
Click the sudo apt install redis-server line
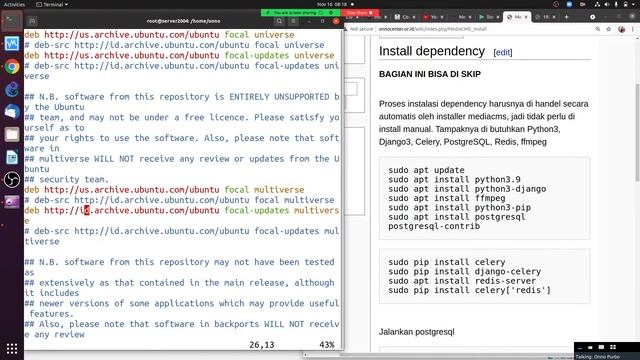click(462, 281)
